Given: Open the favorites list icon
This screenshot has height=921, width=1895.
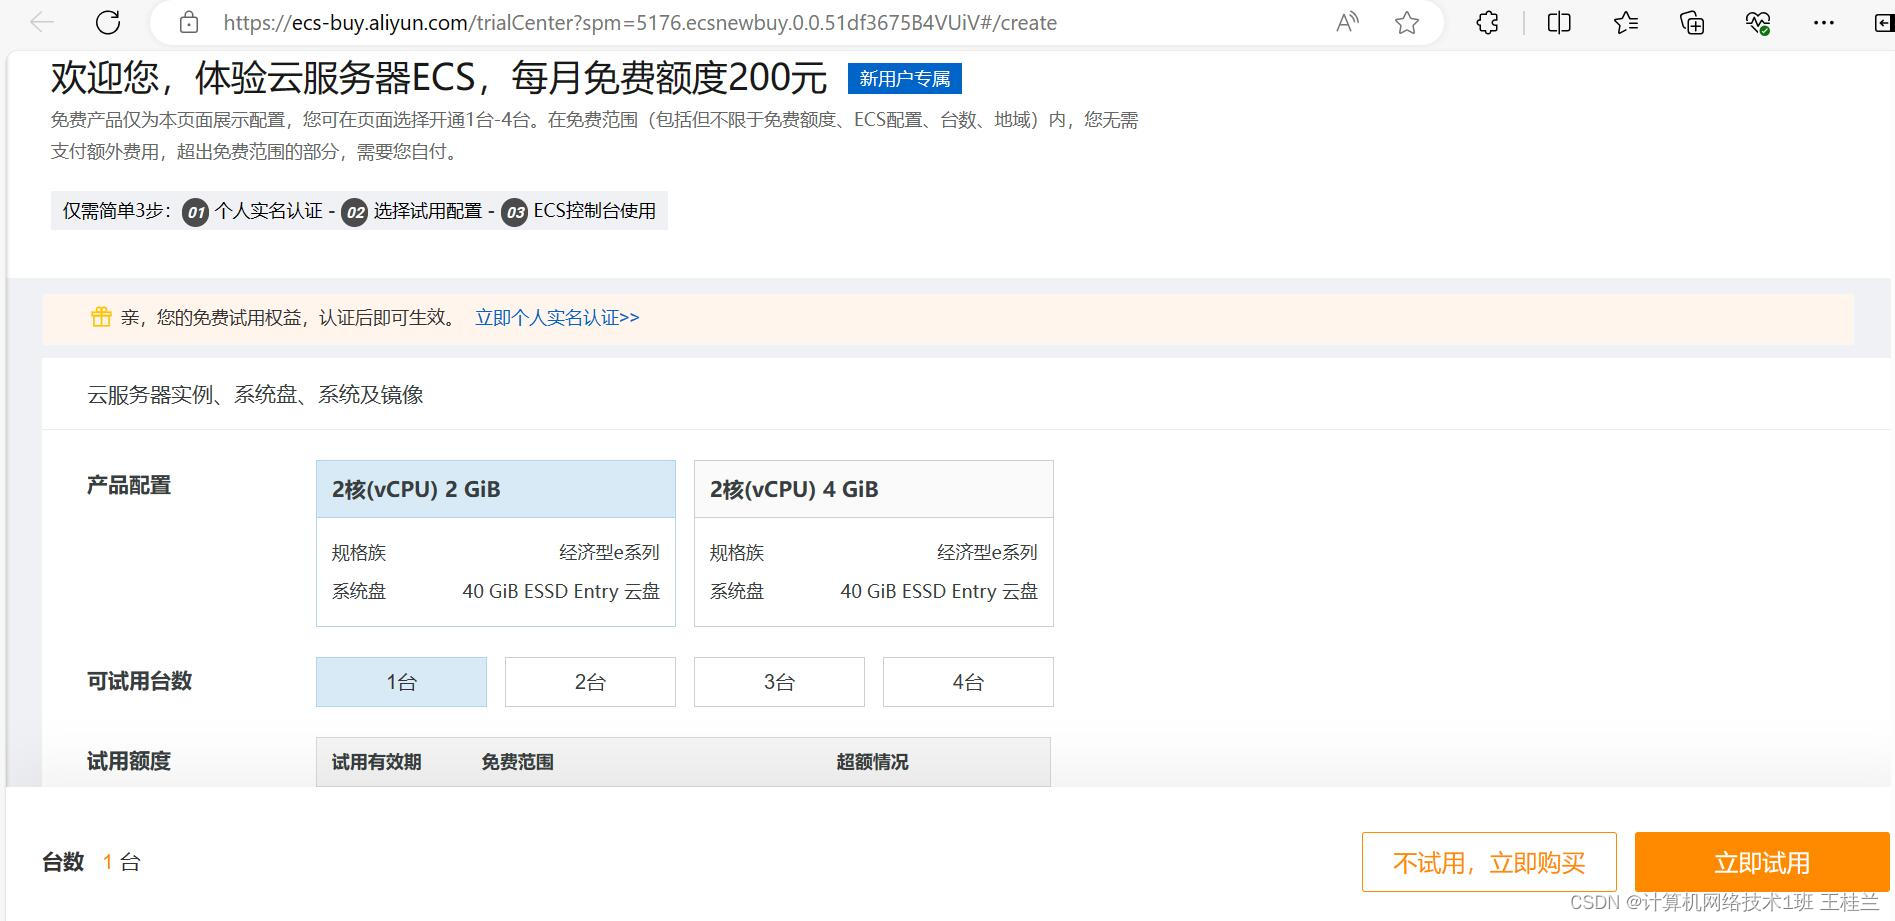Looking at the screenshot, I should [x=1626, y=22].
